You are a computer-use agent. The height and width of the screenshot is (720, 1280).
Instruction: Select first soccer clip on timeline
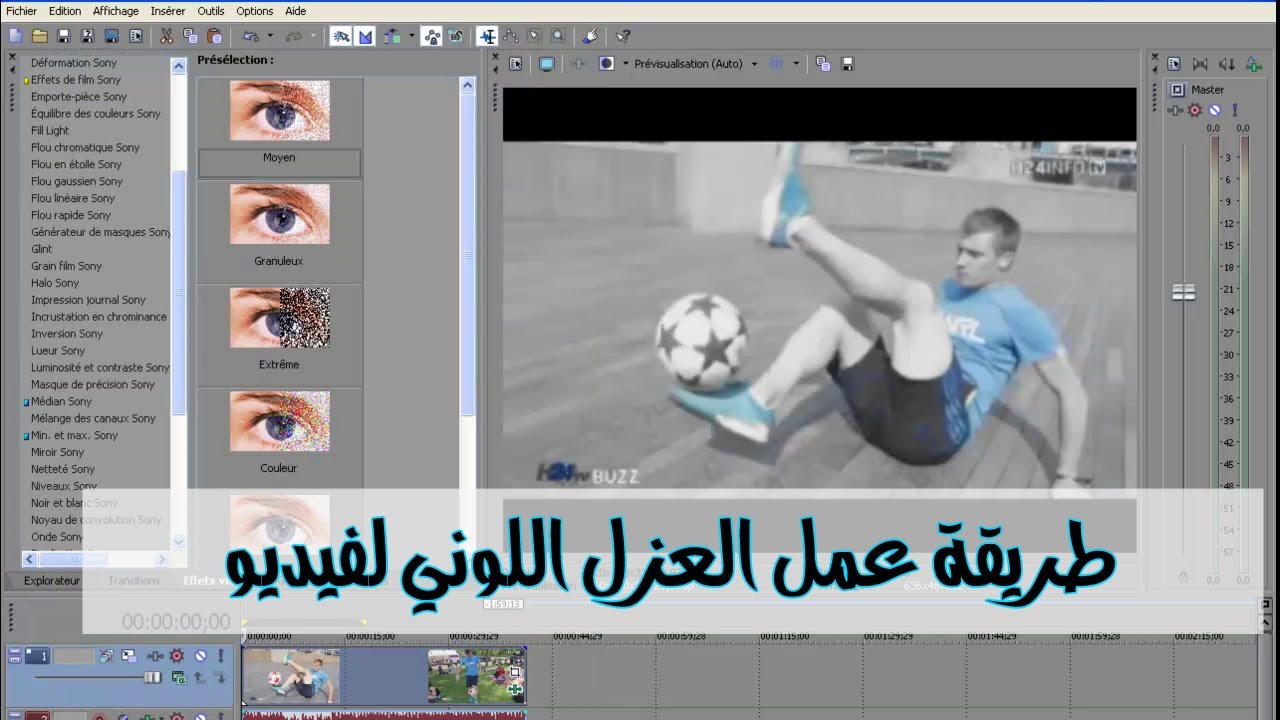(291, 676)
